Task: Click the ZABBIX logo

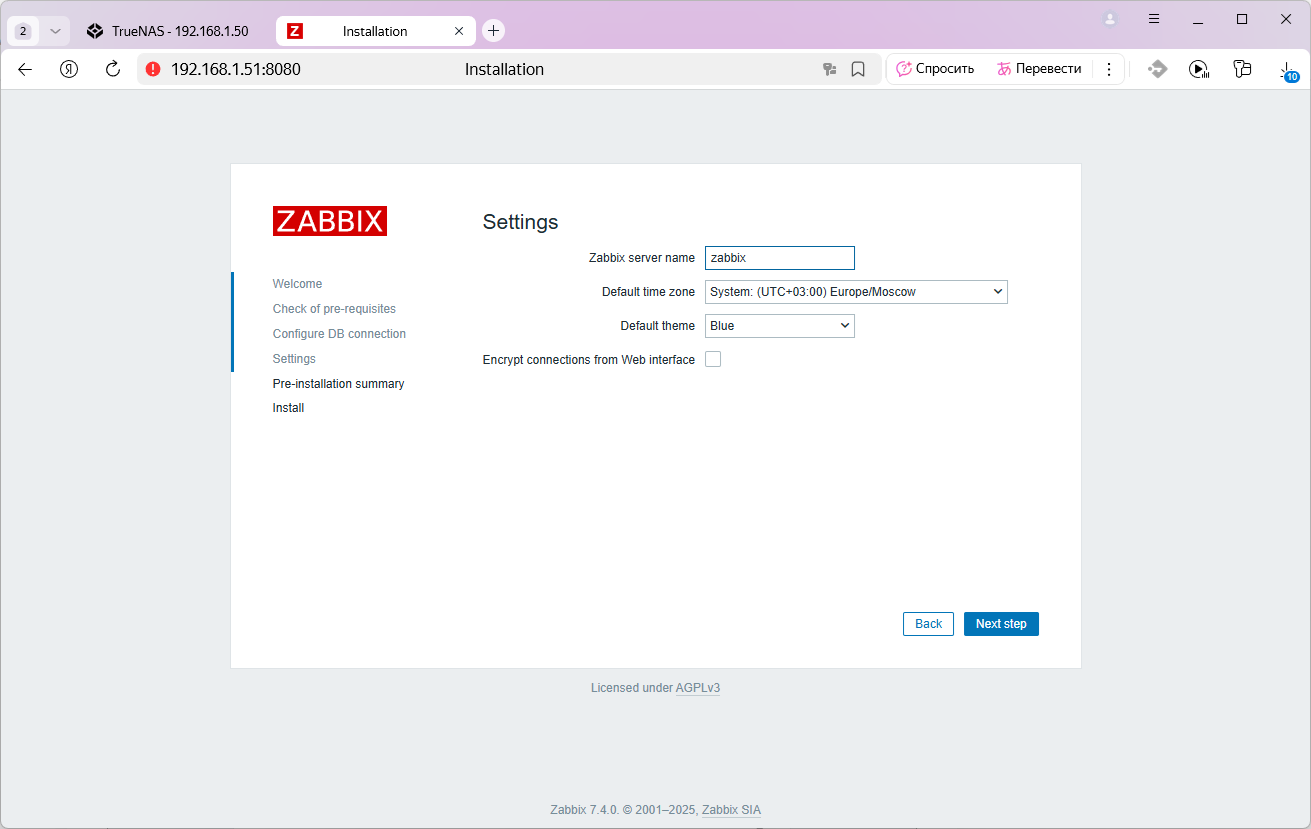Action: point(330,221)
